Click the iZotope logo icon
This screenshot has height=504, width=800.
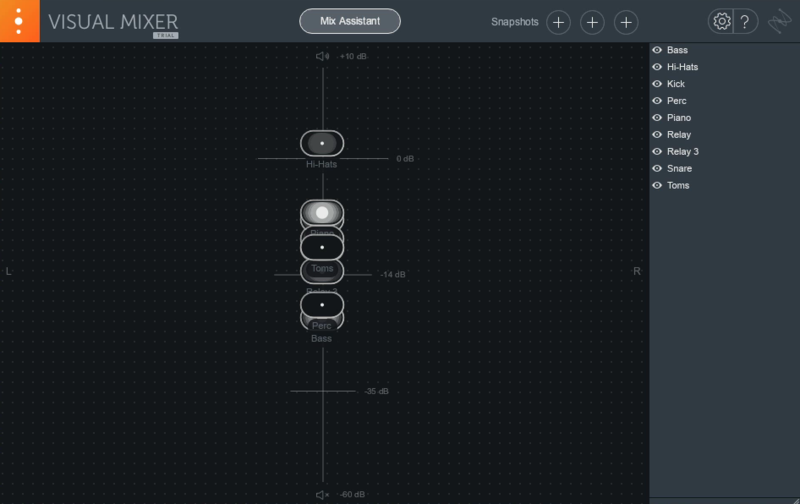[780, 21]
